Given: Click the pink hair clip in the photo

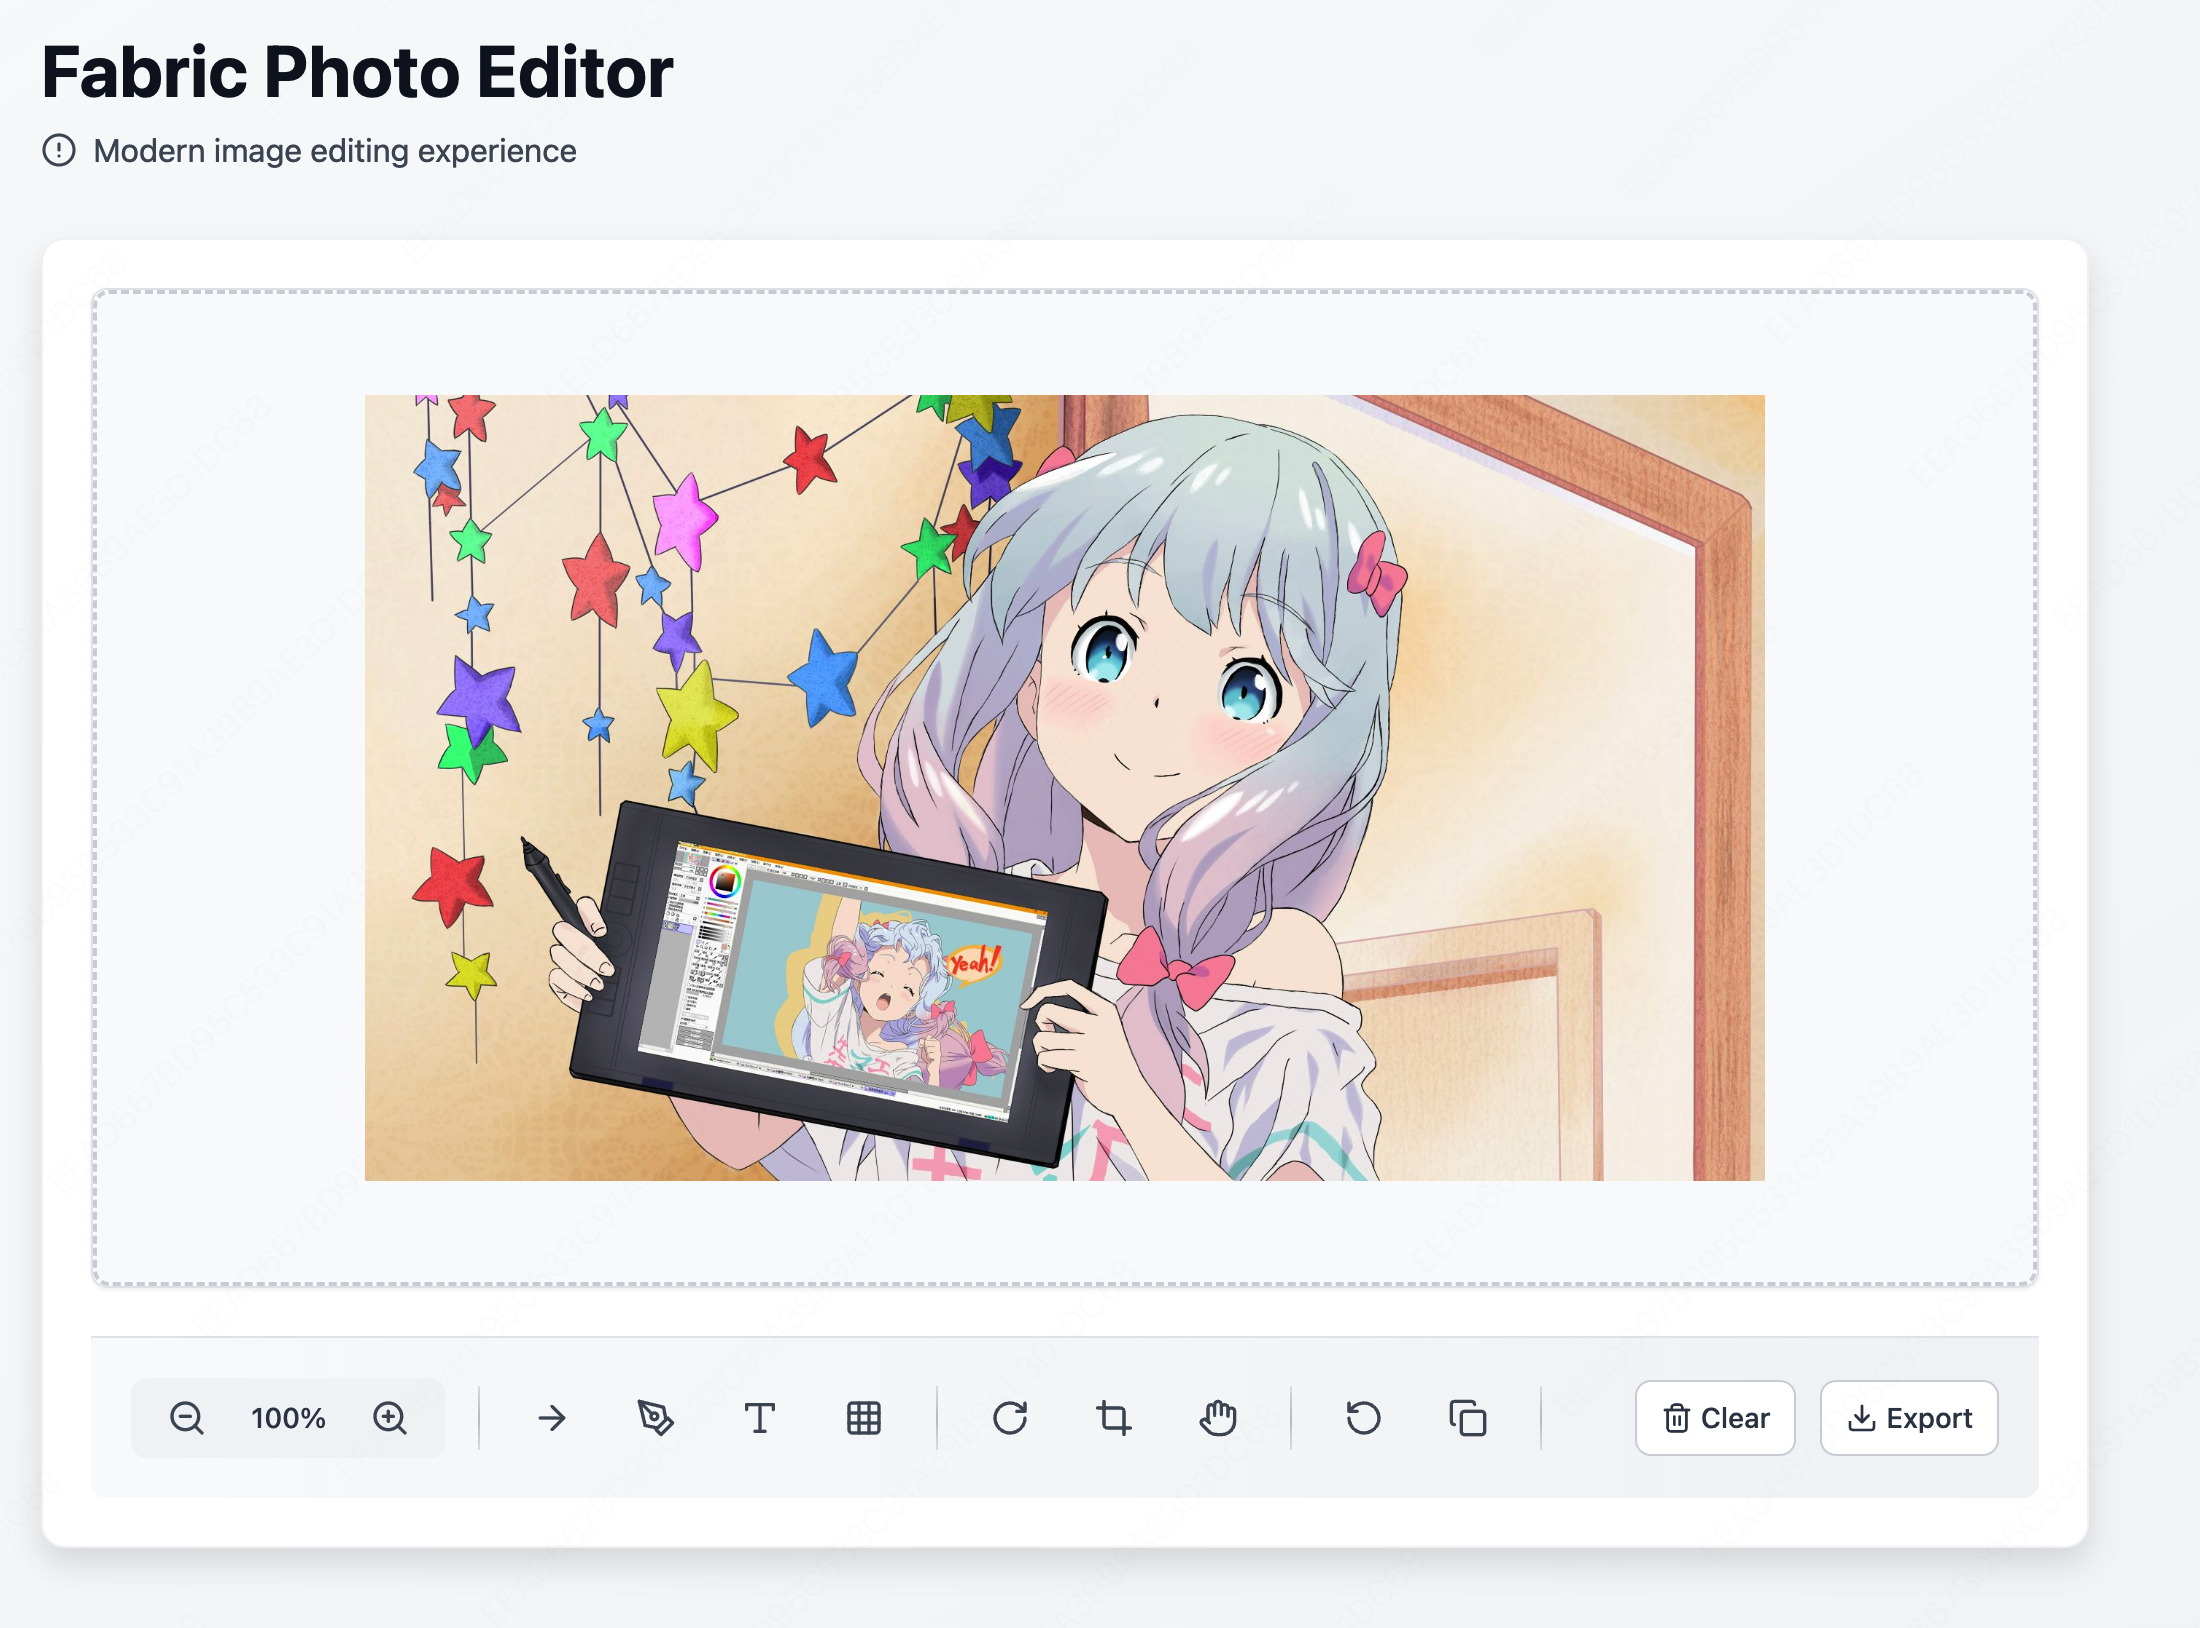Looking at the screenshot, I should point(1377,573).
